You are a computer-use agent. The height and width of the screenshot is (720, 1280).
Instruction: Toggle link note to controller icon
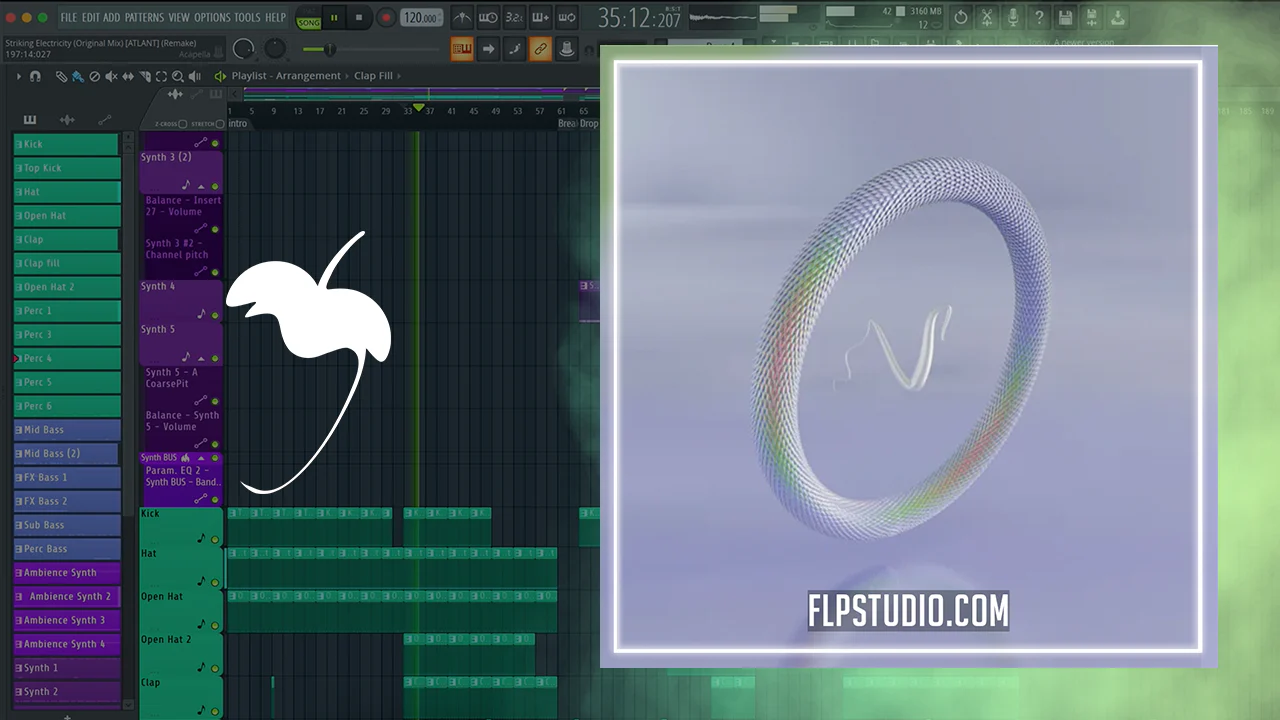[540, 49]
